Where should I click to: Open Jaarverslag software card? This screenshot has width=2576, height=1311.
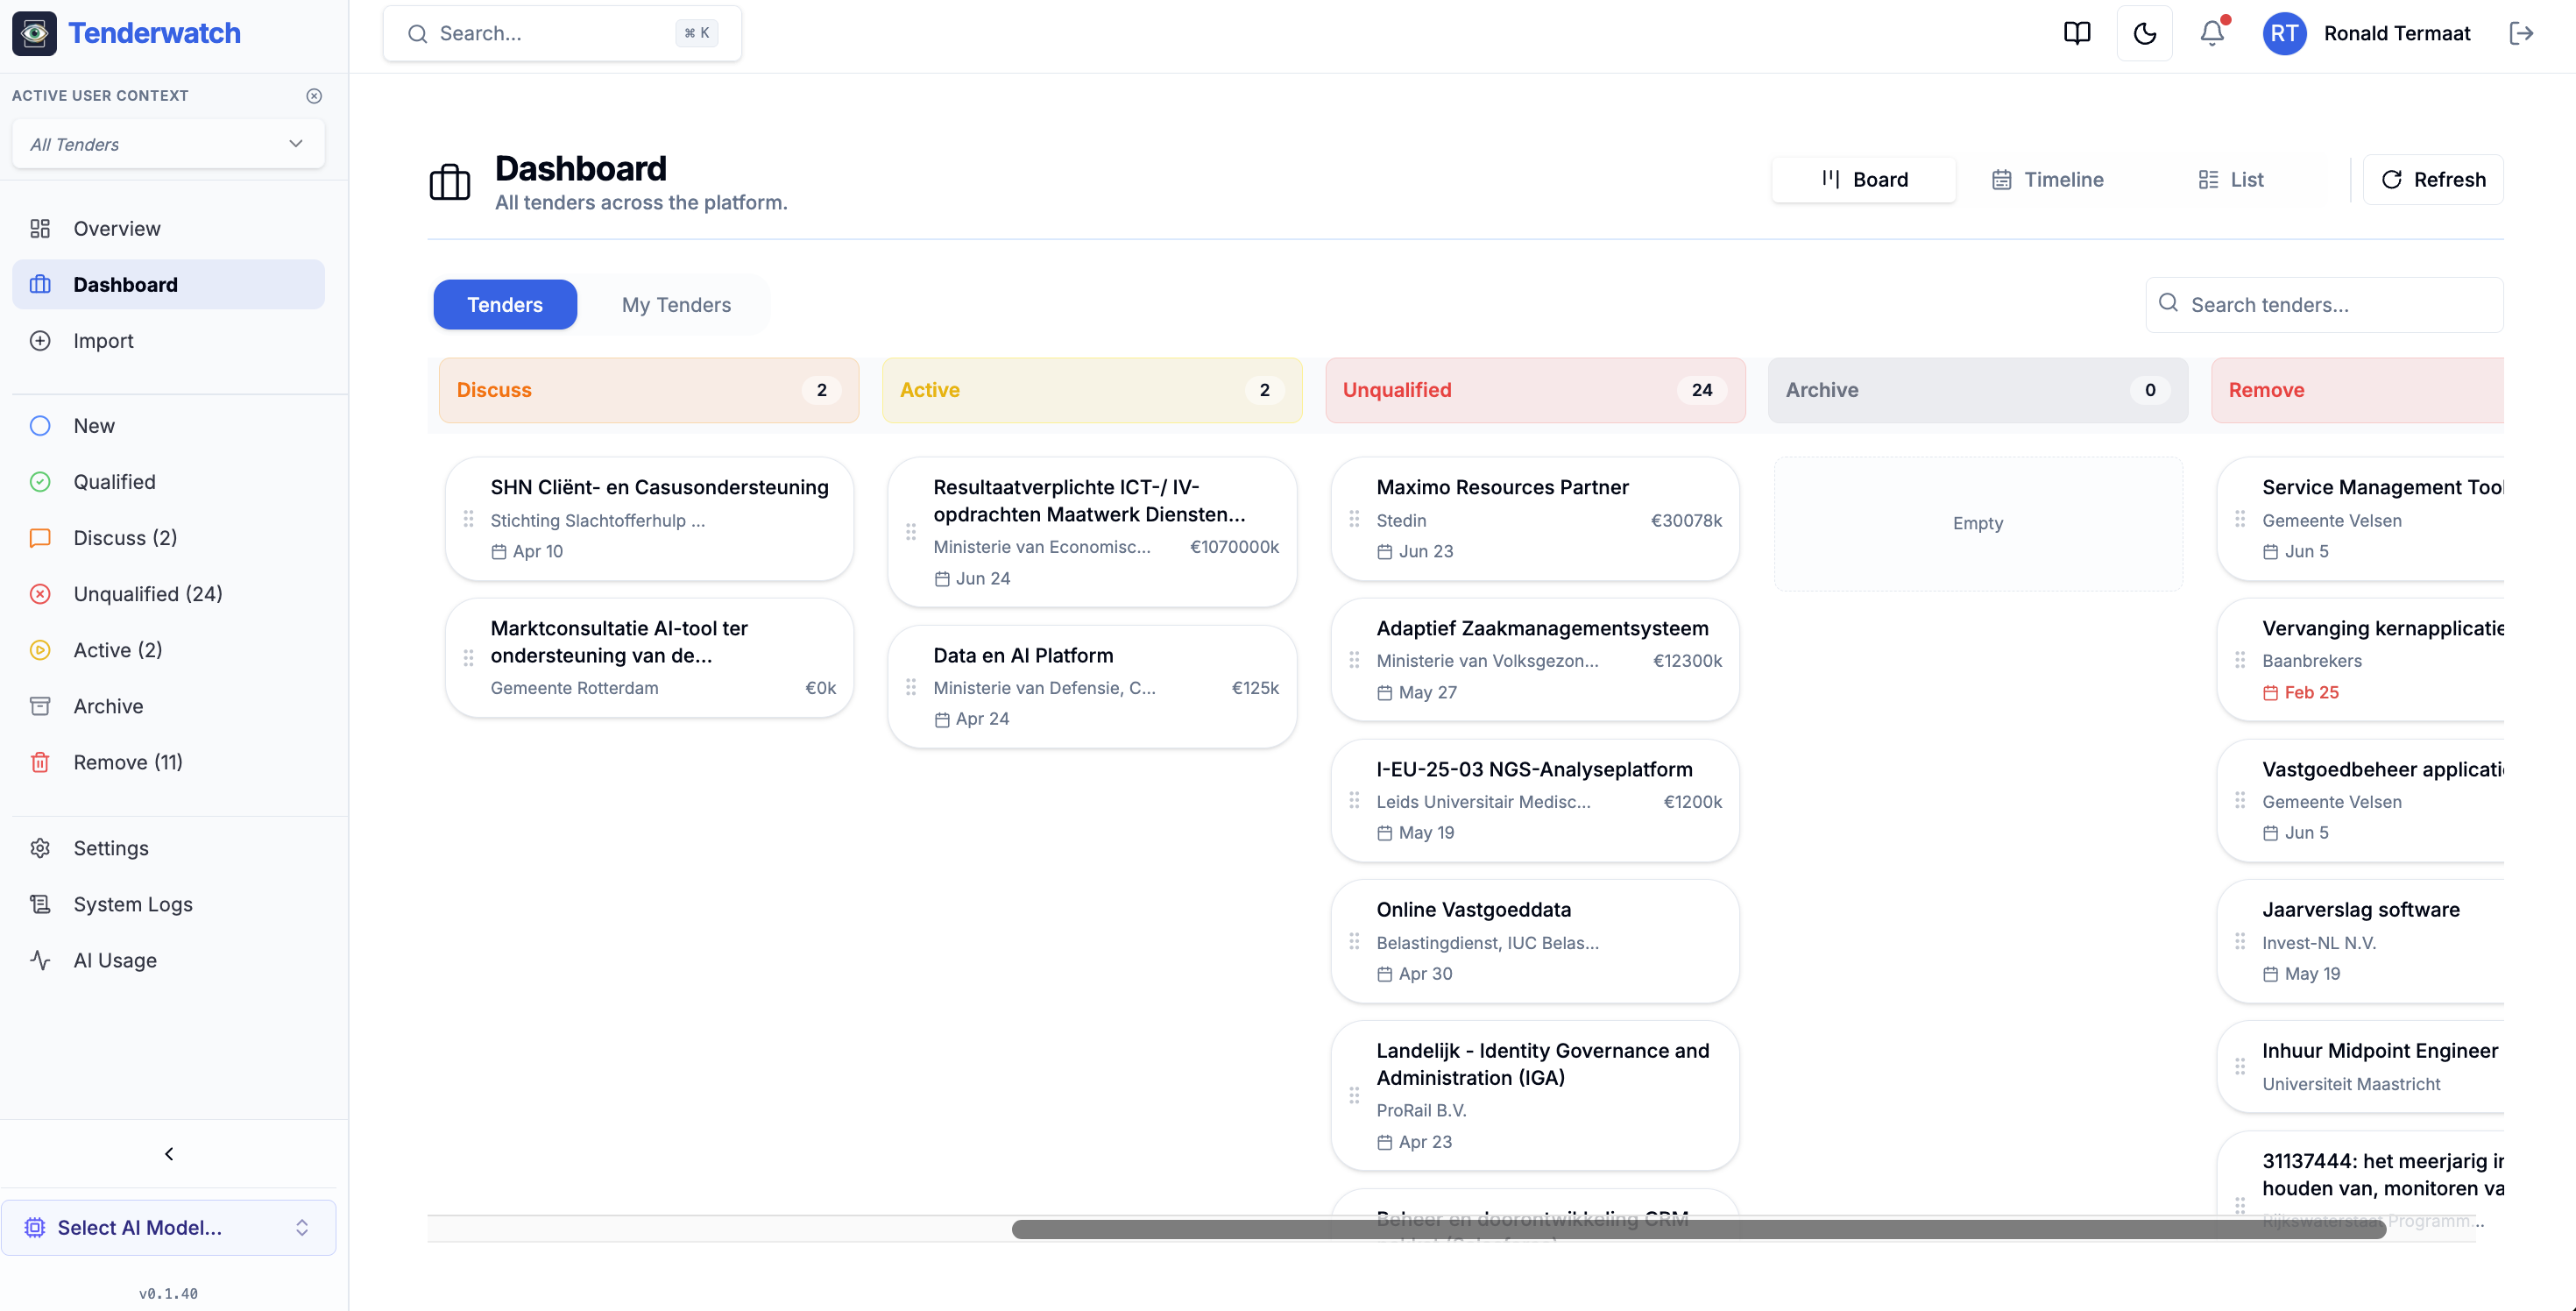(x=2360, y=941)
